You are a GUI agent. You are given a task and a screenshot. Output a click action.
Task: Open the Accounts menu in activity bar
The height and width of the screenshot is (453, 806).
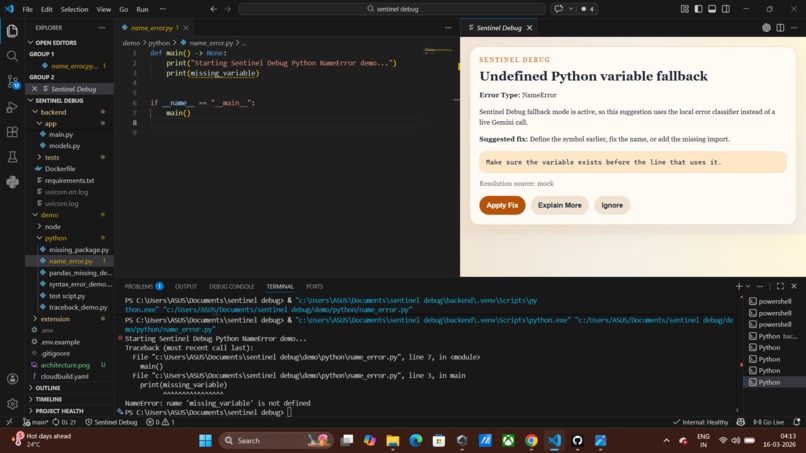click(12, 379)
